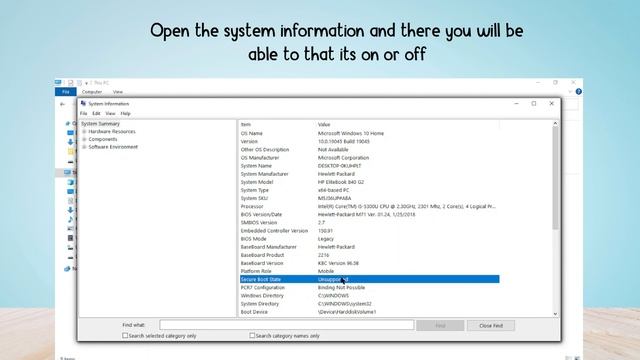Select the System Model row
640x360 pixels.
tap(369, 182)
